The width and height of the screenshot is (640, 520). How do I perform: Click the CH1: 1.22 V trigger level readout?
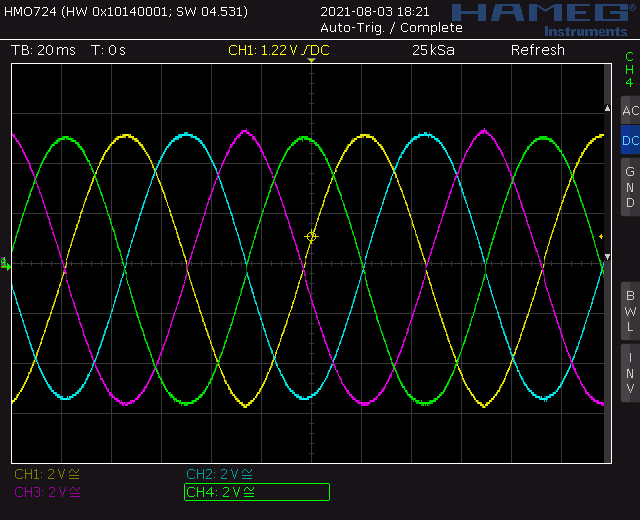tap(279, 50)
